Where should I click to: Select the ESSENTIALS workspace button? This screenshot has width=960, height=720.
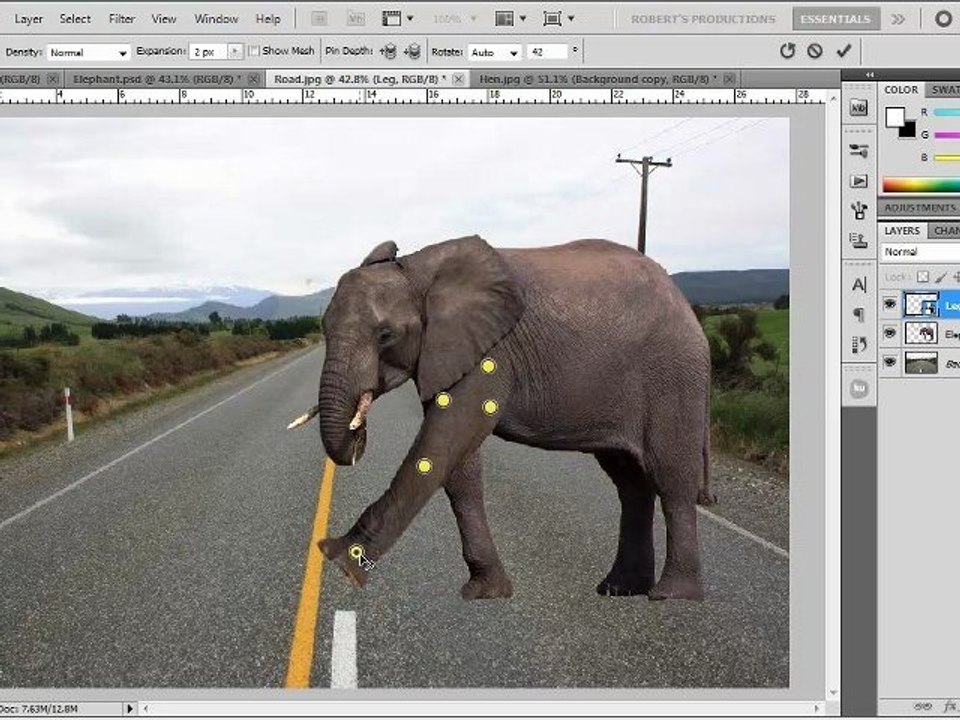pyautogui.click(x=835, y=19)
